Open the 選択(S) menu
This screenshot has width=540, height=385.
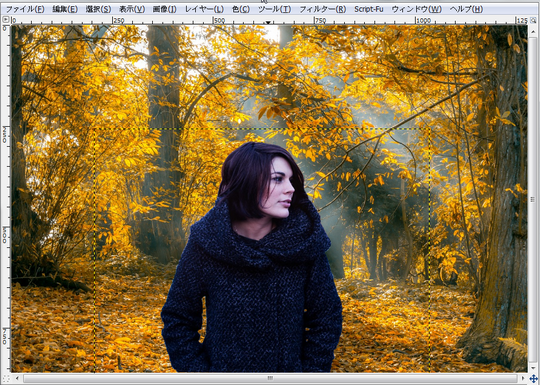[x=98, y=9]
